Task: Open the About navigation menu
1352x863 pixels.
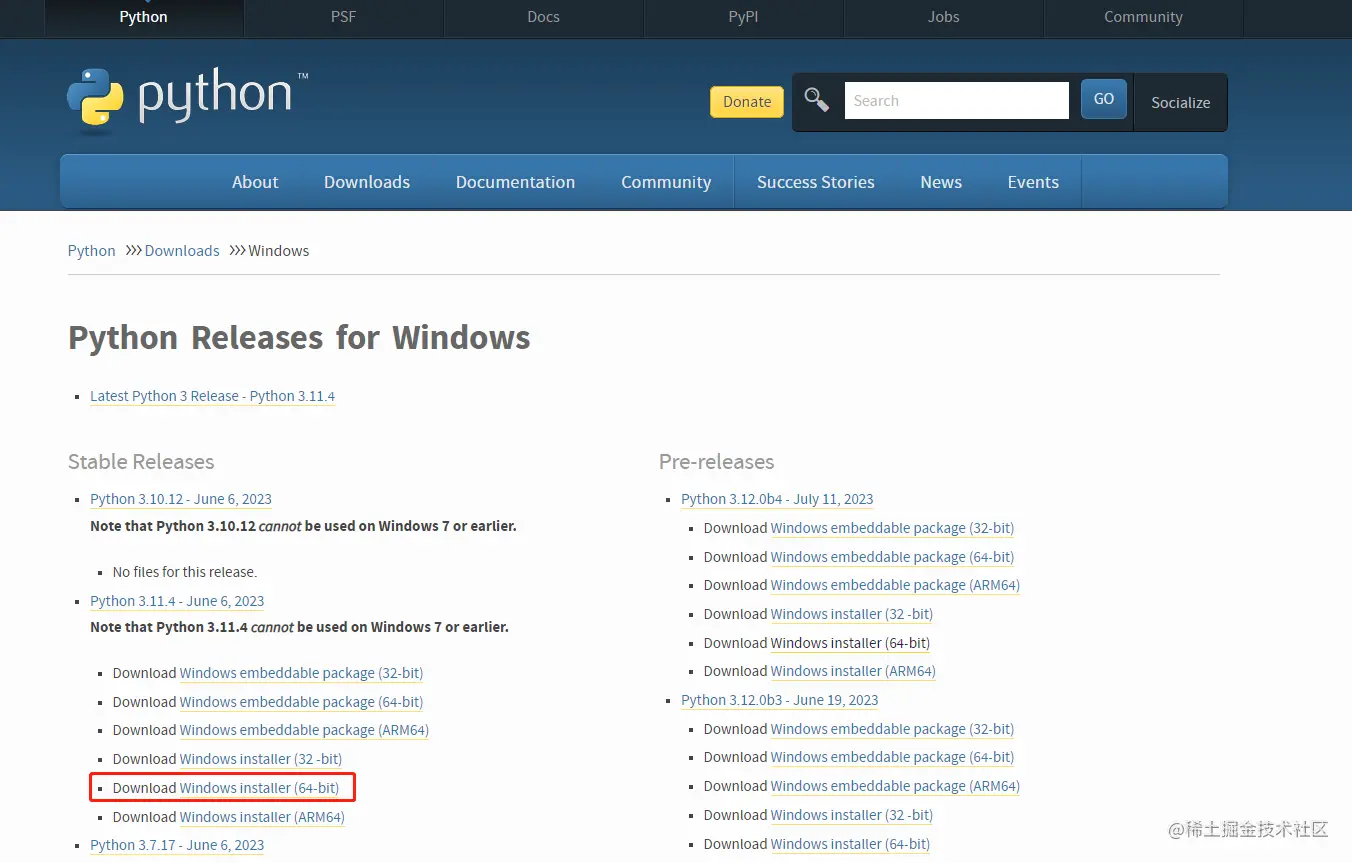Action: click(255, 182)
